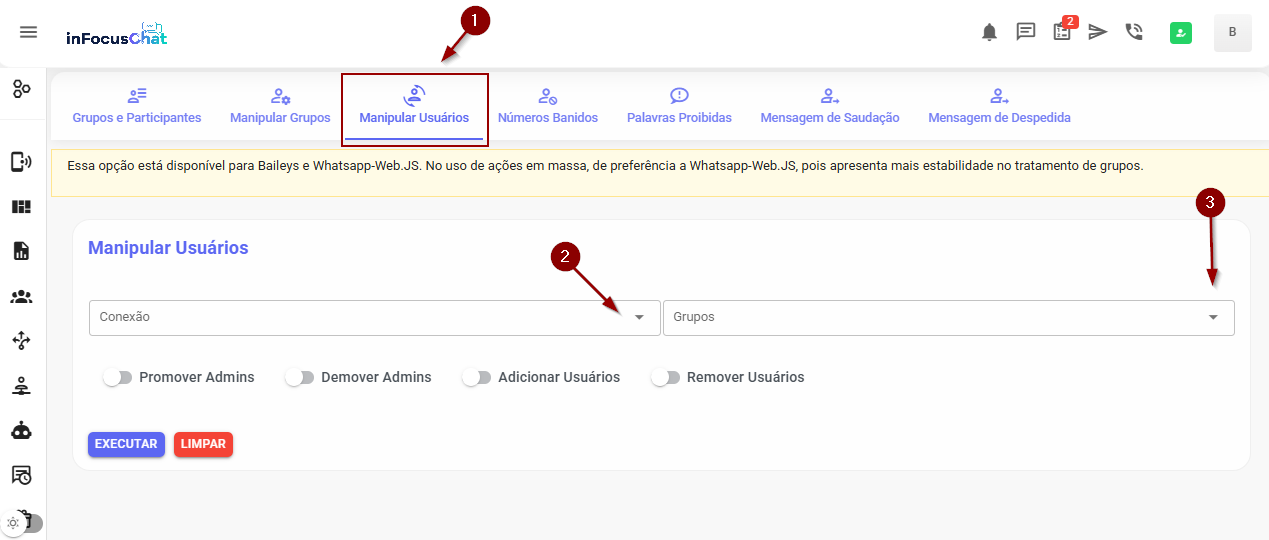Open the Palavras Proibidas tab
The image size is (1269, 540).
tap(679, 106)
